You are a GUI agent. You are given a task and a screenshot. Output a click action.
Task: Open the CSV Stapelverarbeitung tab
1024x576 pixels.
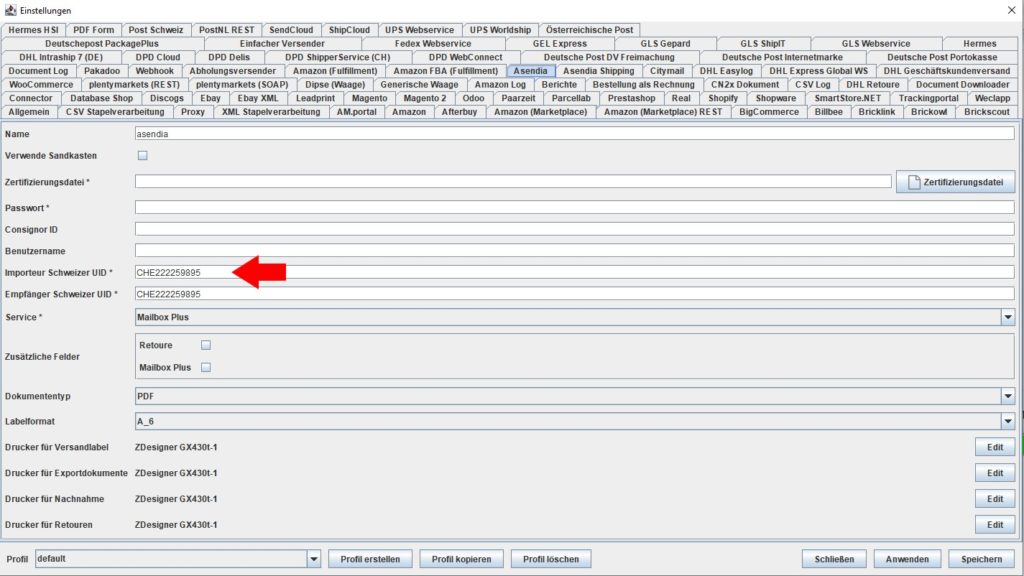click(x=115, y=112)
